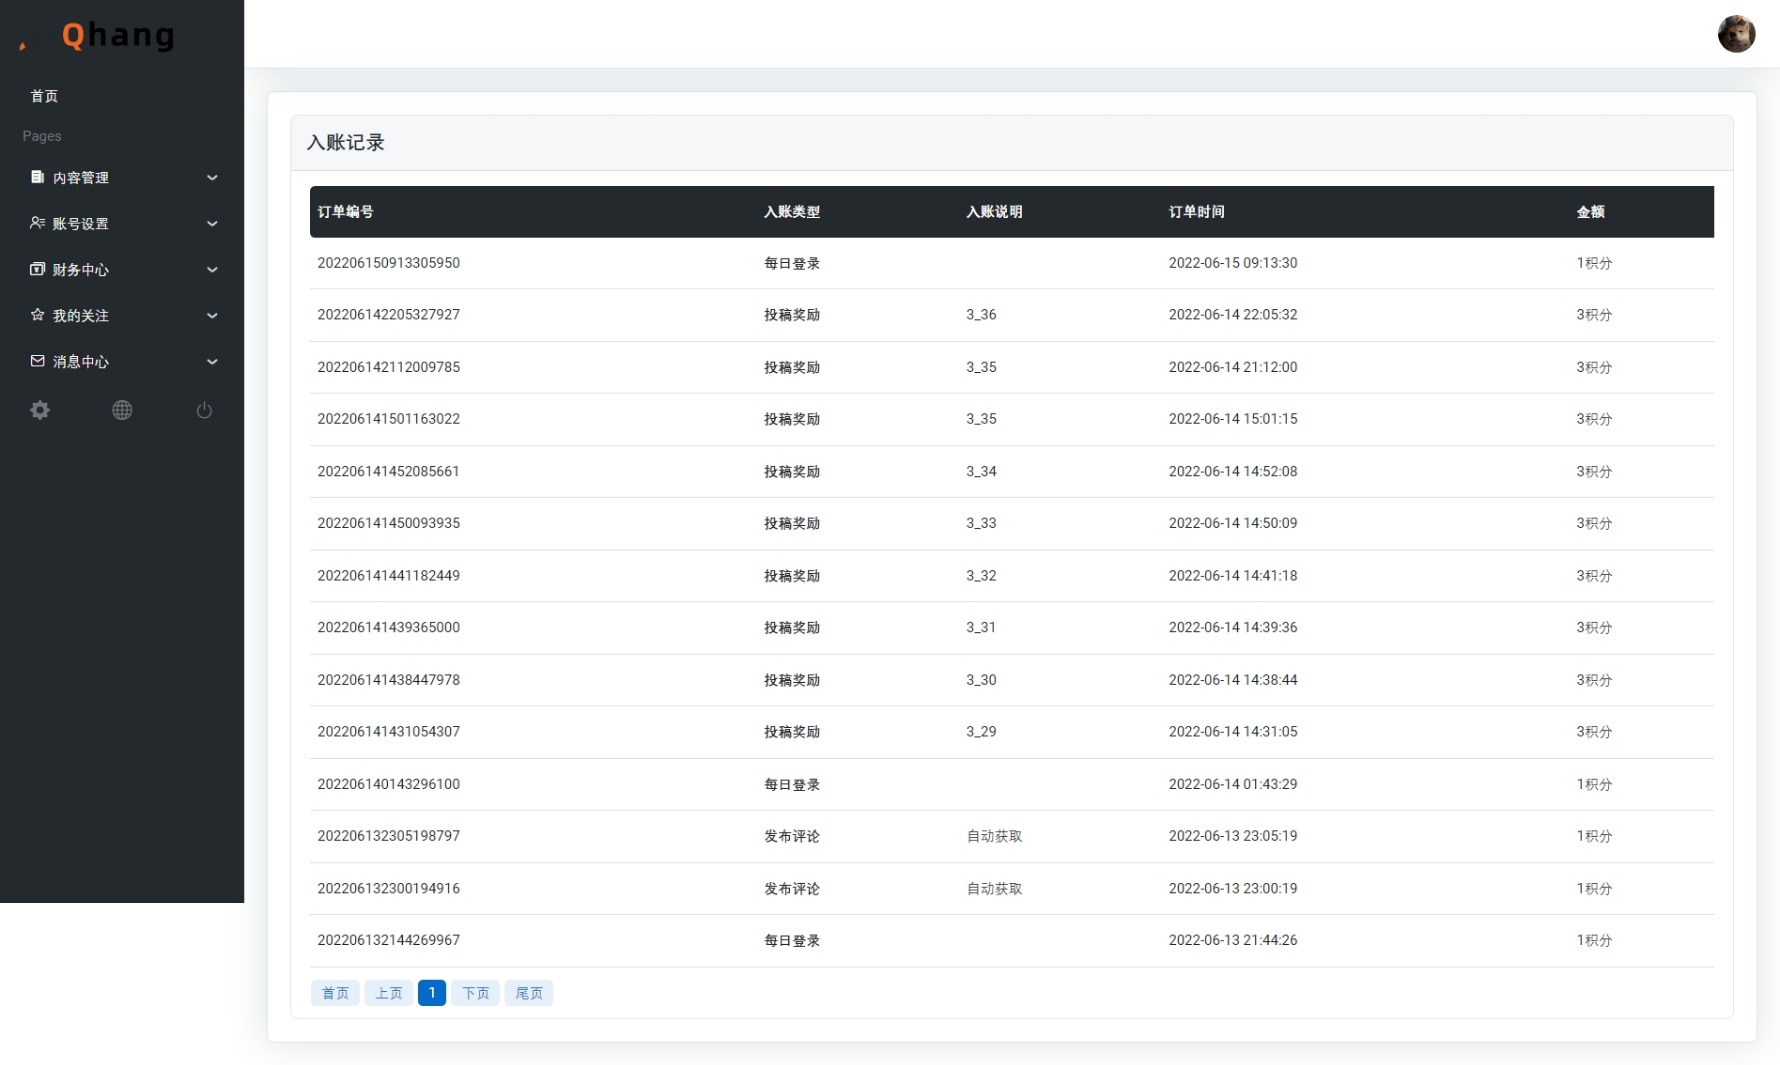Screen dimensions: 1780x1065
Task: Click the 金额 column header
Action: coord(1590,212)
